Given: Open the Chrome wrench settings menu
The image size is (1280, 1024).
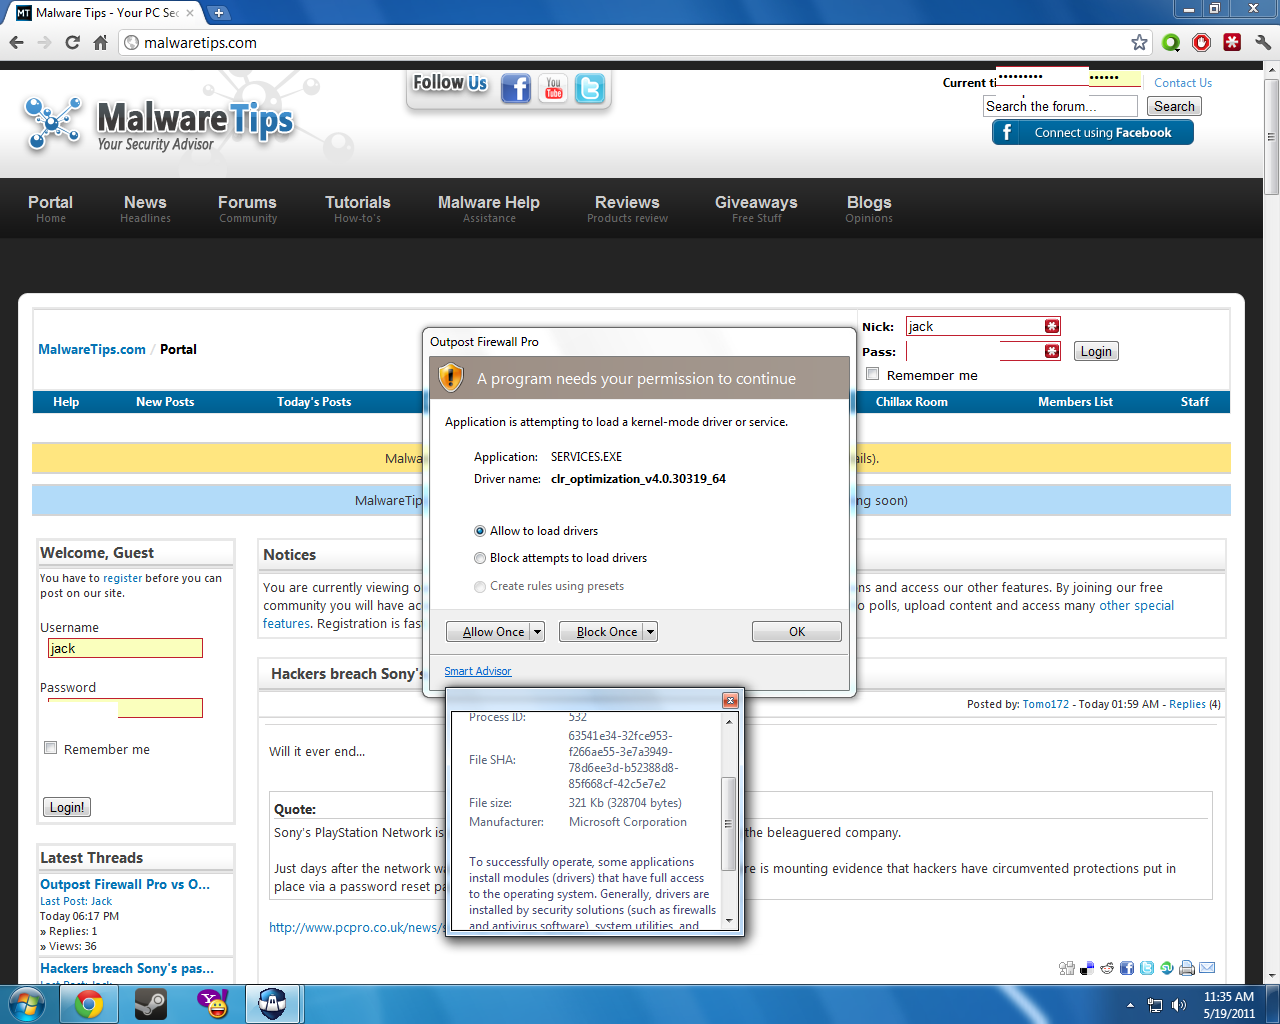Looking at the screenshot, I should click(x=1263, y=42).
